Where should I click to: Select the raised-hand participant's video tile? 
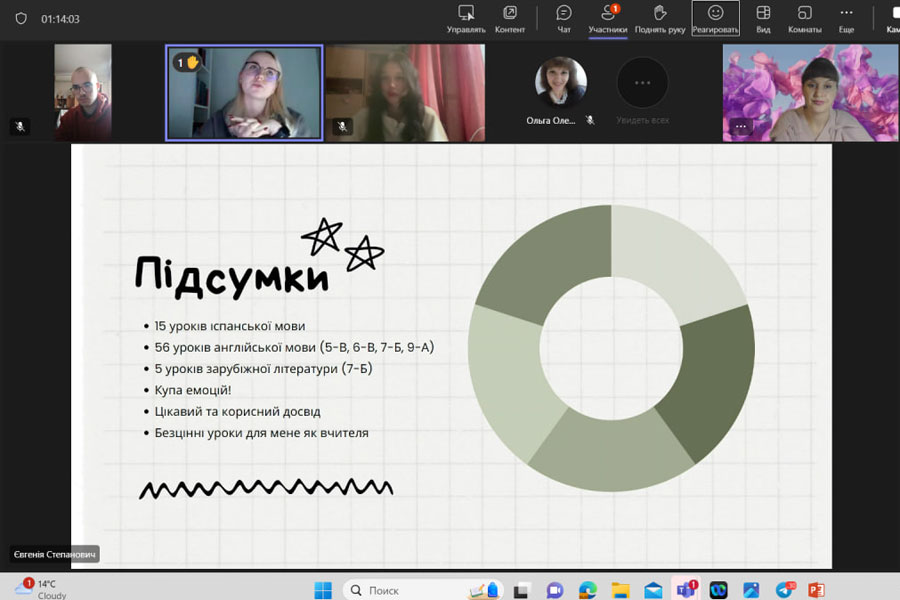(x=244, y=92)
